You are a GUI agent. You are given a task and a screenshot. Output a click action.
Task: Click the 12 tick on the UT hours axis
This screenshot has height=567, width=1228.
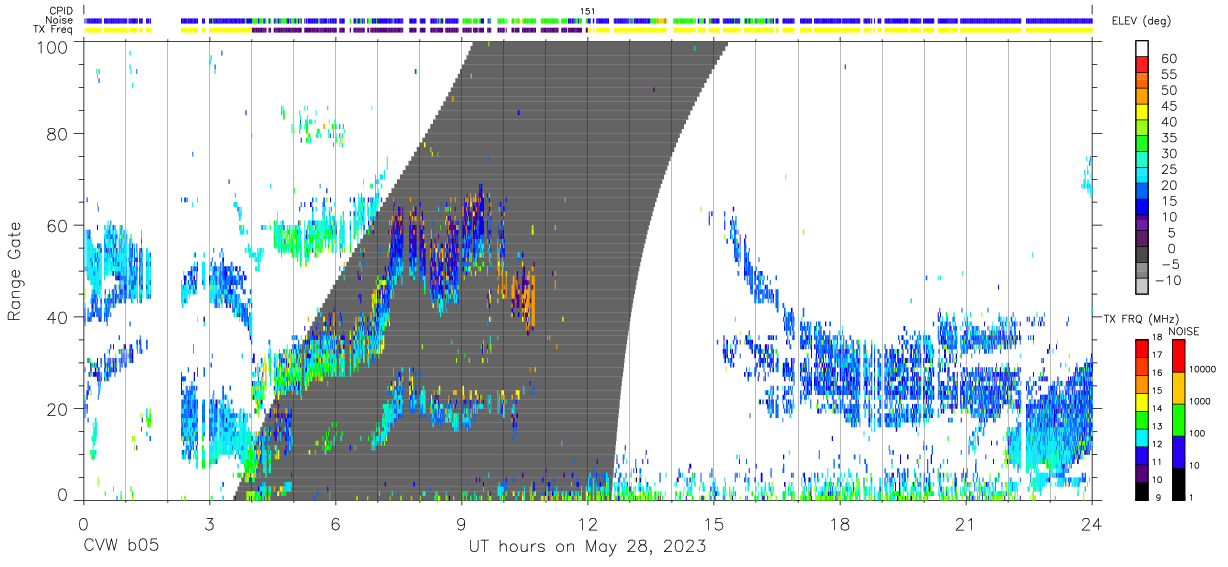588,524
